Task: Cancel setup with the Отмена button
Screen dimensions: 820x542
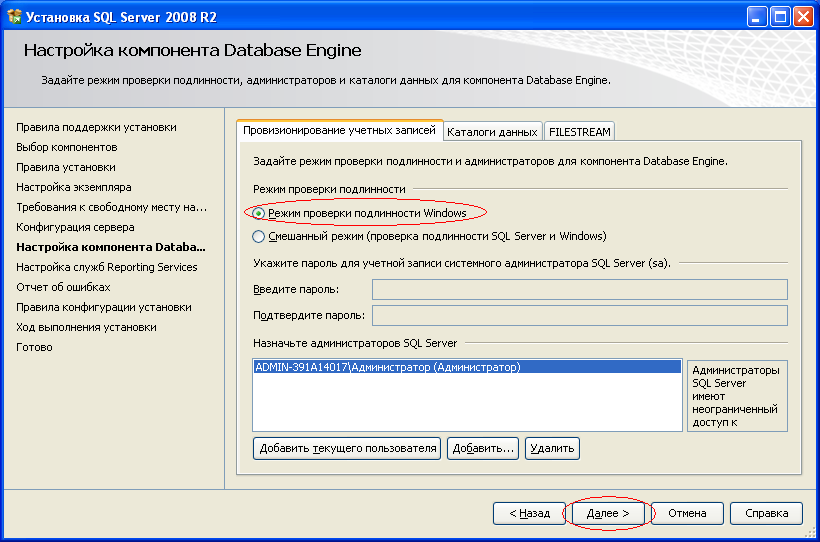Action: 687,513
